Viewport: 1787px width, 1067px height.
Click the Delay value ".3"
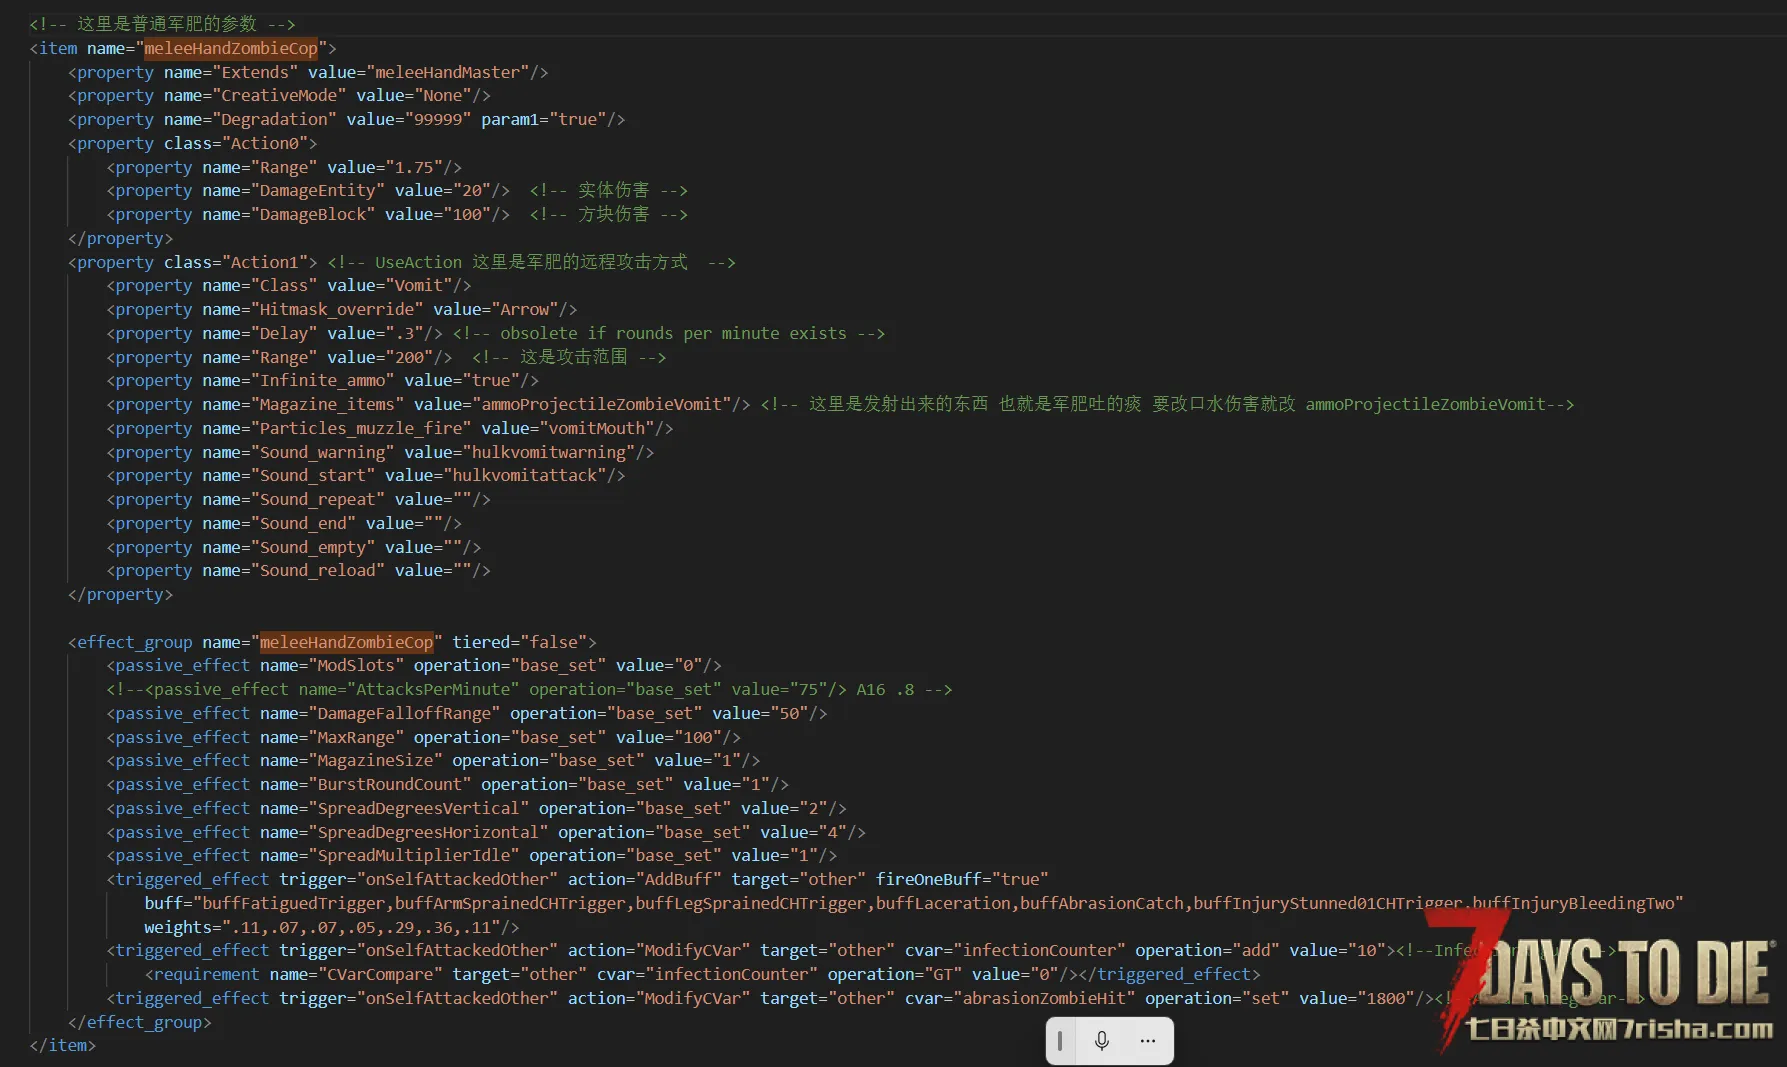[404, 333]
